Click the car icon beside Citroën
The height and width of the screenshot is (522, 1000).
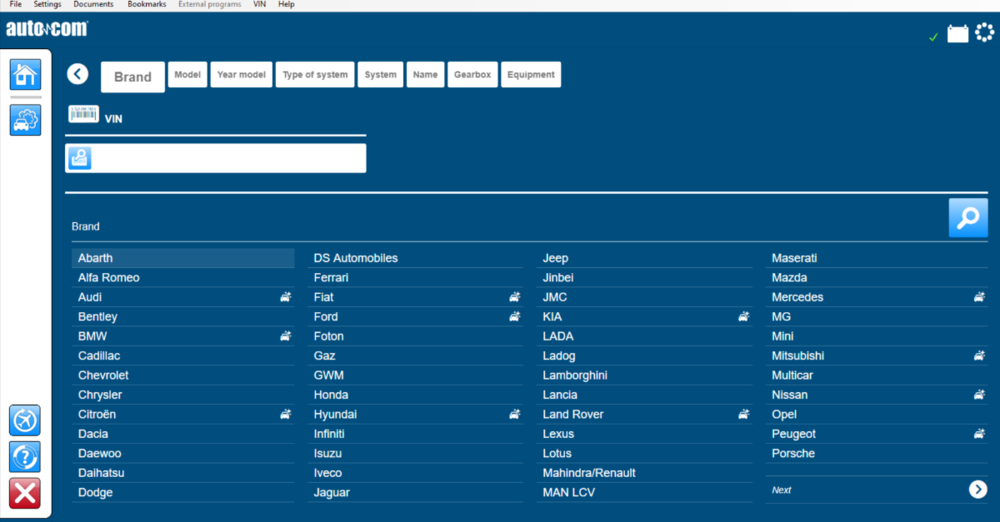(x=286, y=414)
